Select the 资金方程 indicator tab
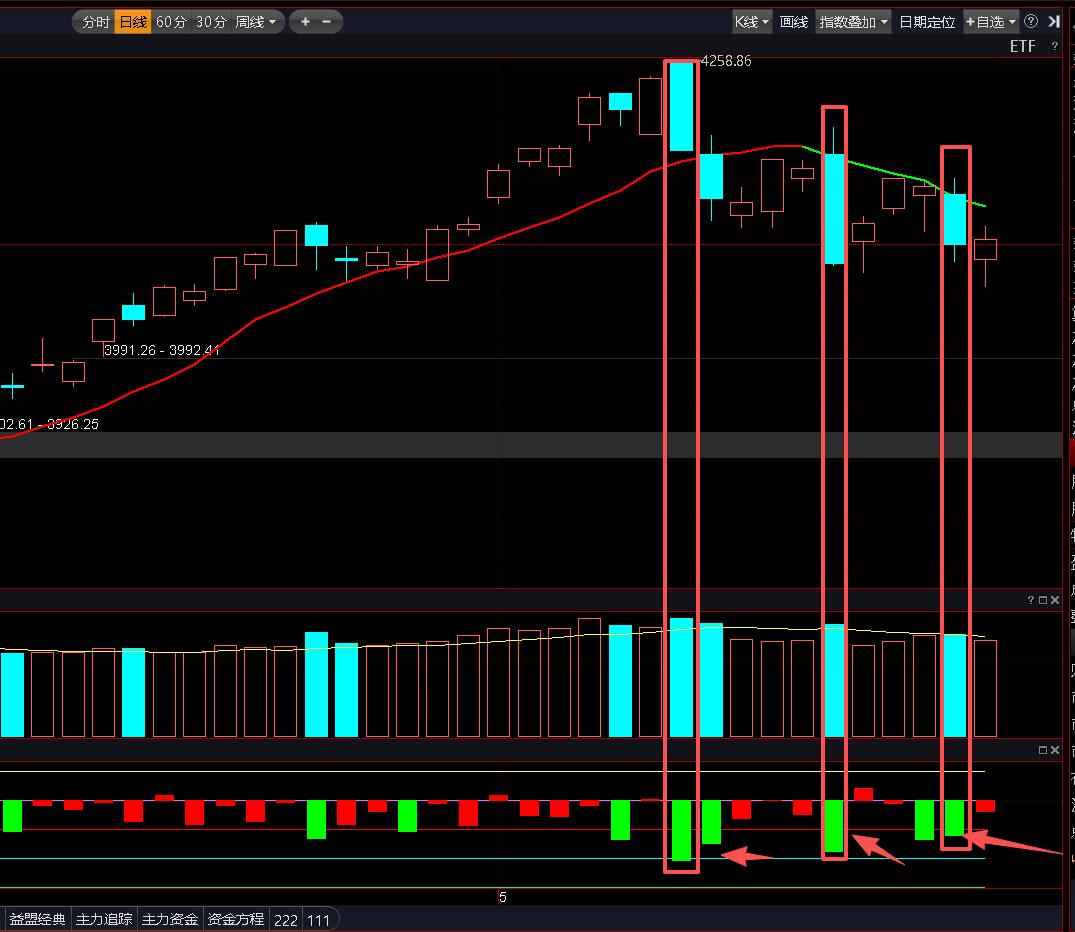1075x932 pixels. coord(236,919)
